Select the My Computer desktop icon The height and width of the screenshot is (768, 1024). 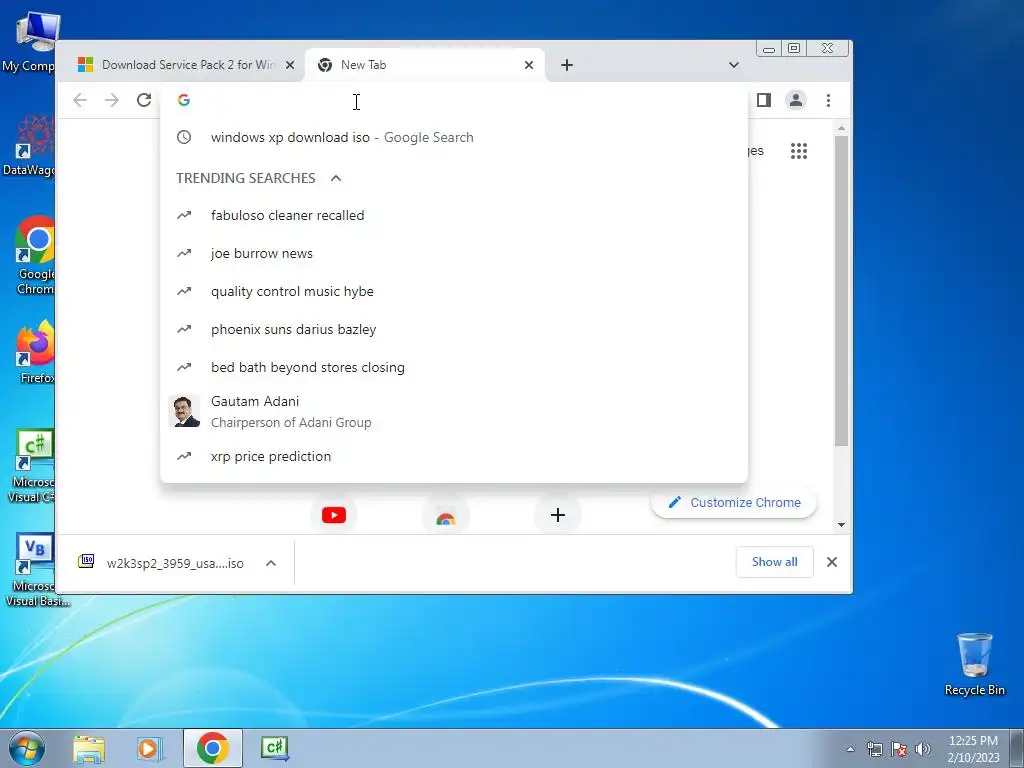[x=30, y=42]
